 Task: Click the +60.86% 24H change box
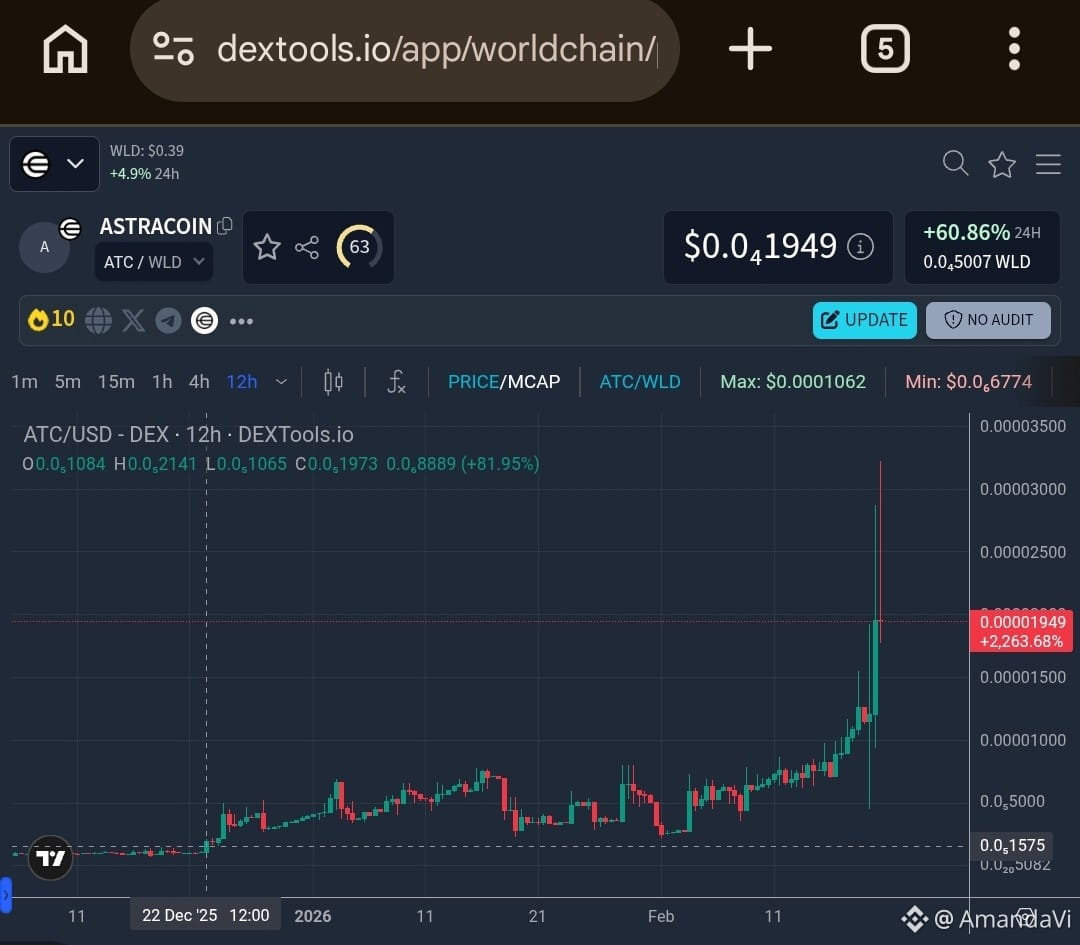(x=982, y=247)
